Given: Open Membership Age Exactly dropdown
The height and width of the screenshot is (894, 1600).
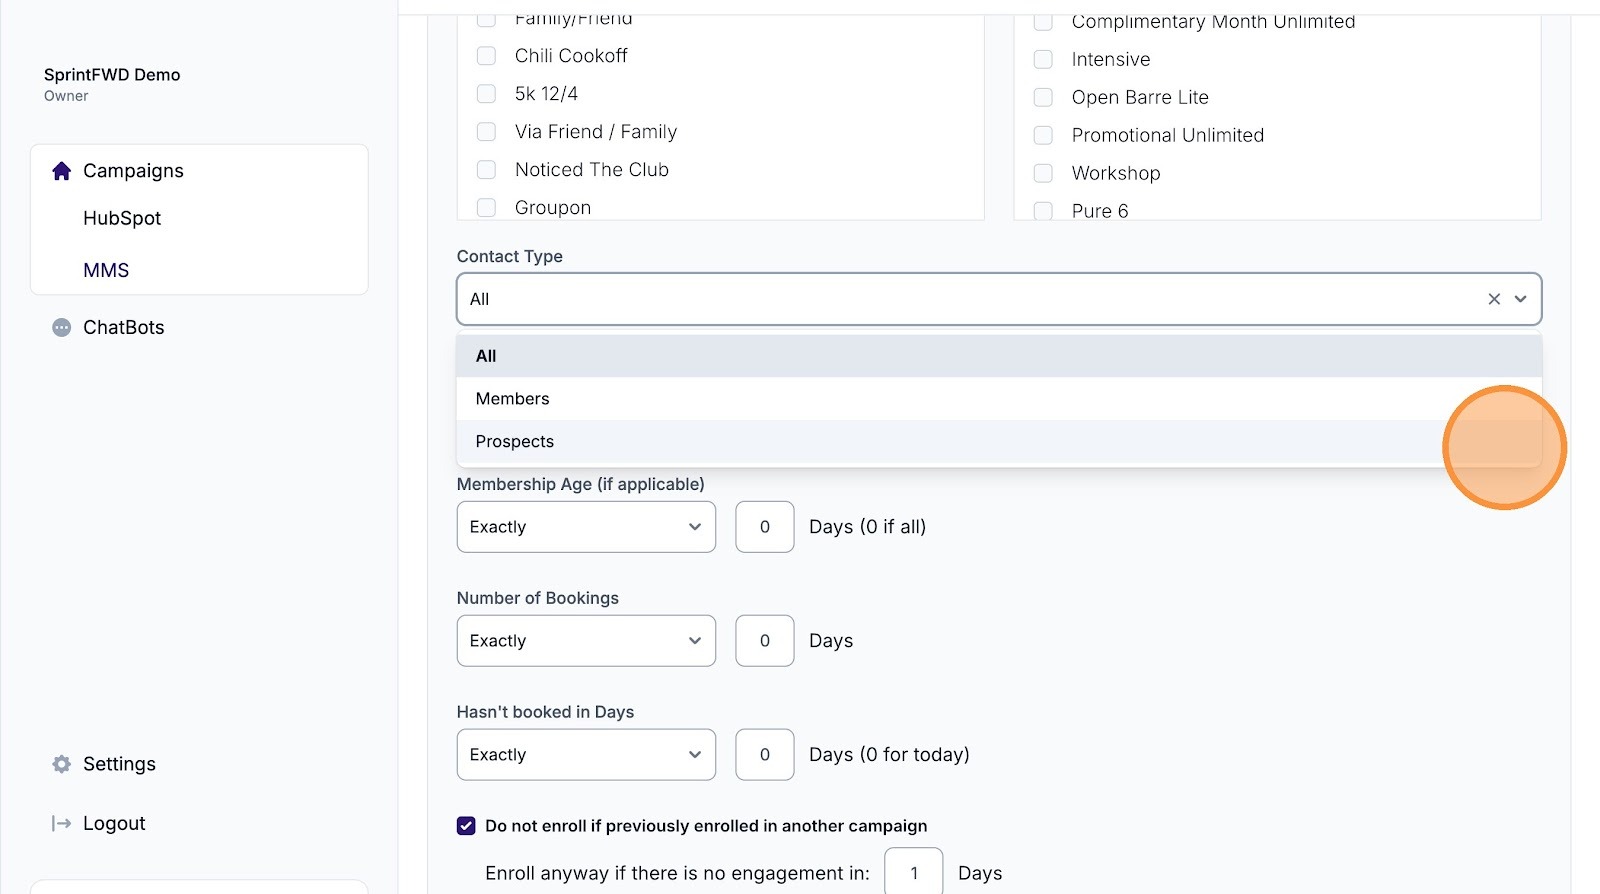Looking at the screenshot, I should pos(586,527).
